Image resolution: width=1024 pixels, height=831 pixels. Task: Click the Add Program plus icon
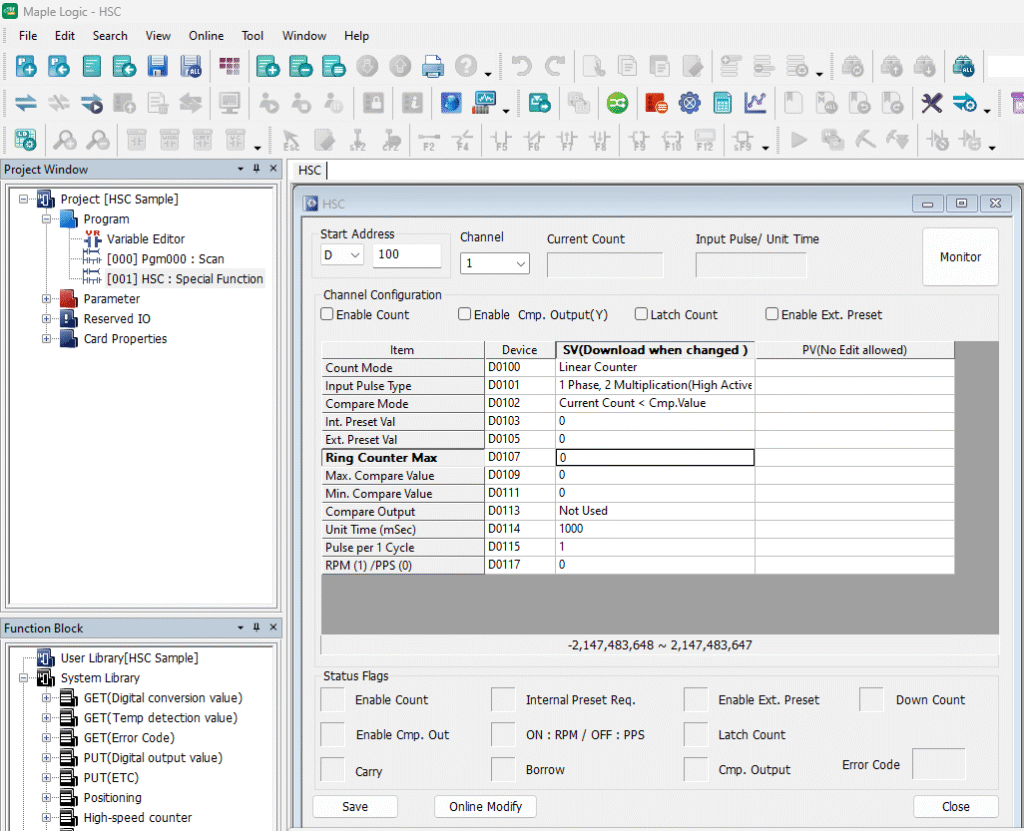tap(268, 66)
